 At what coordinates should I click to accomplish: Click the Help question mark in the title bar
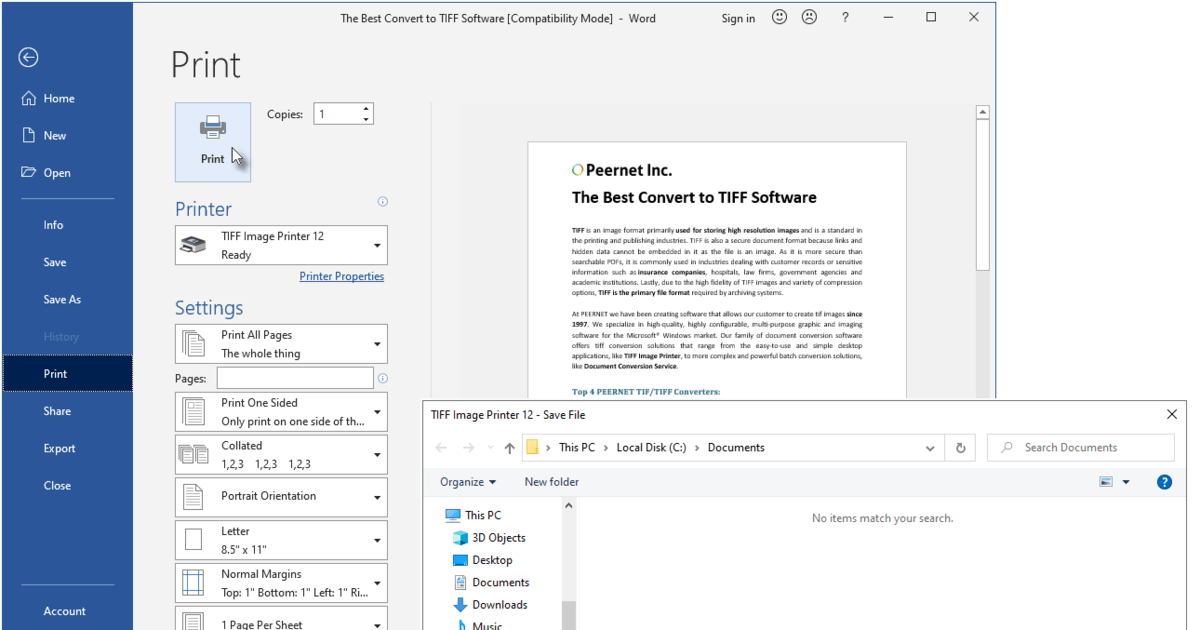click(846, 17)
